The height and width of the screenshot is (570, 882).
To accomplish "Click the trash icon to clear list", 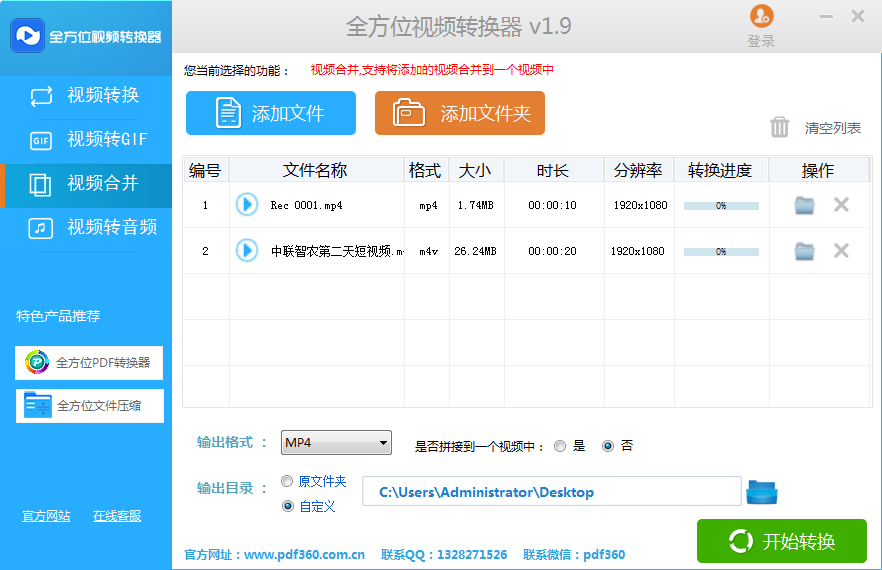I will pos(780,127).
